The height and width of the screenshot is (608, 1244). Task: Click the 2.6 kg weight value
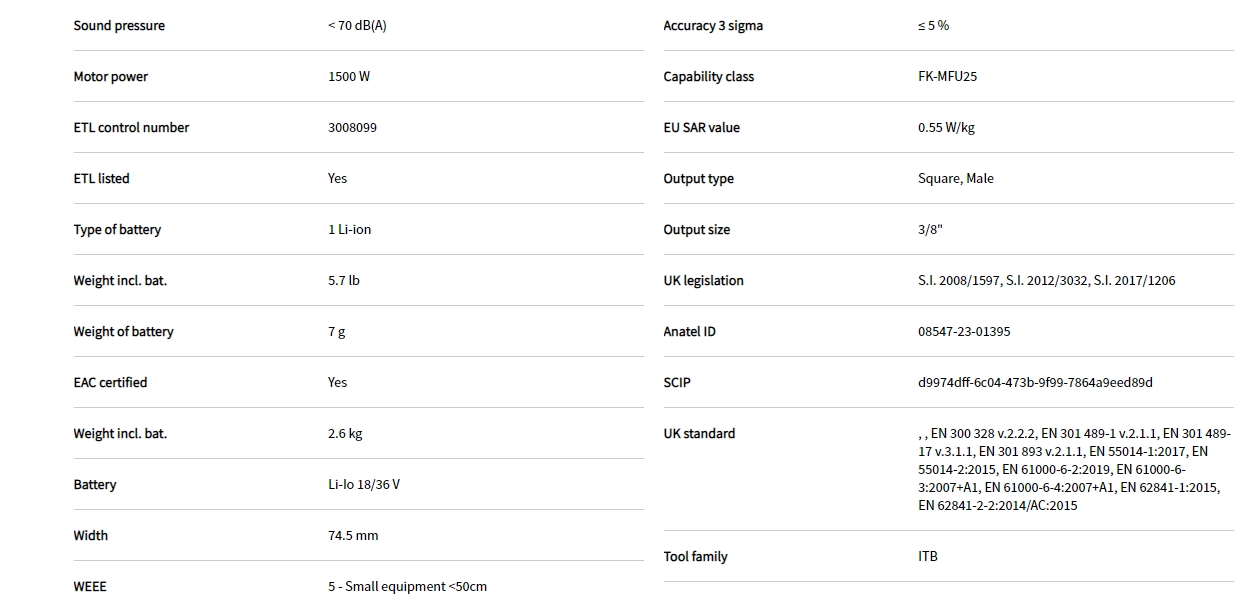(345, 434)
